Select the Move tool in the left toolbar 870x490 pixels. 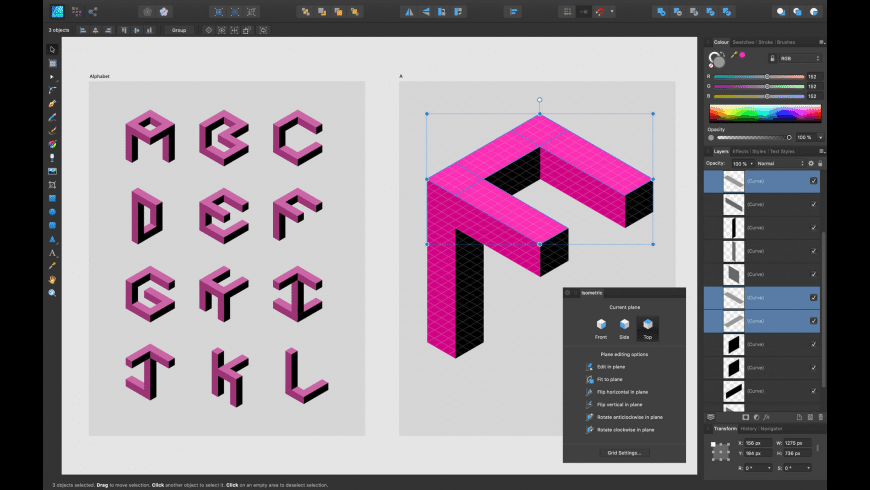52,50
